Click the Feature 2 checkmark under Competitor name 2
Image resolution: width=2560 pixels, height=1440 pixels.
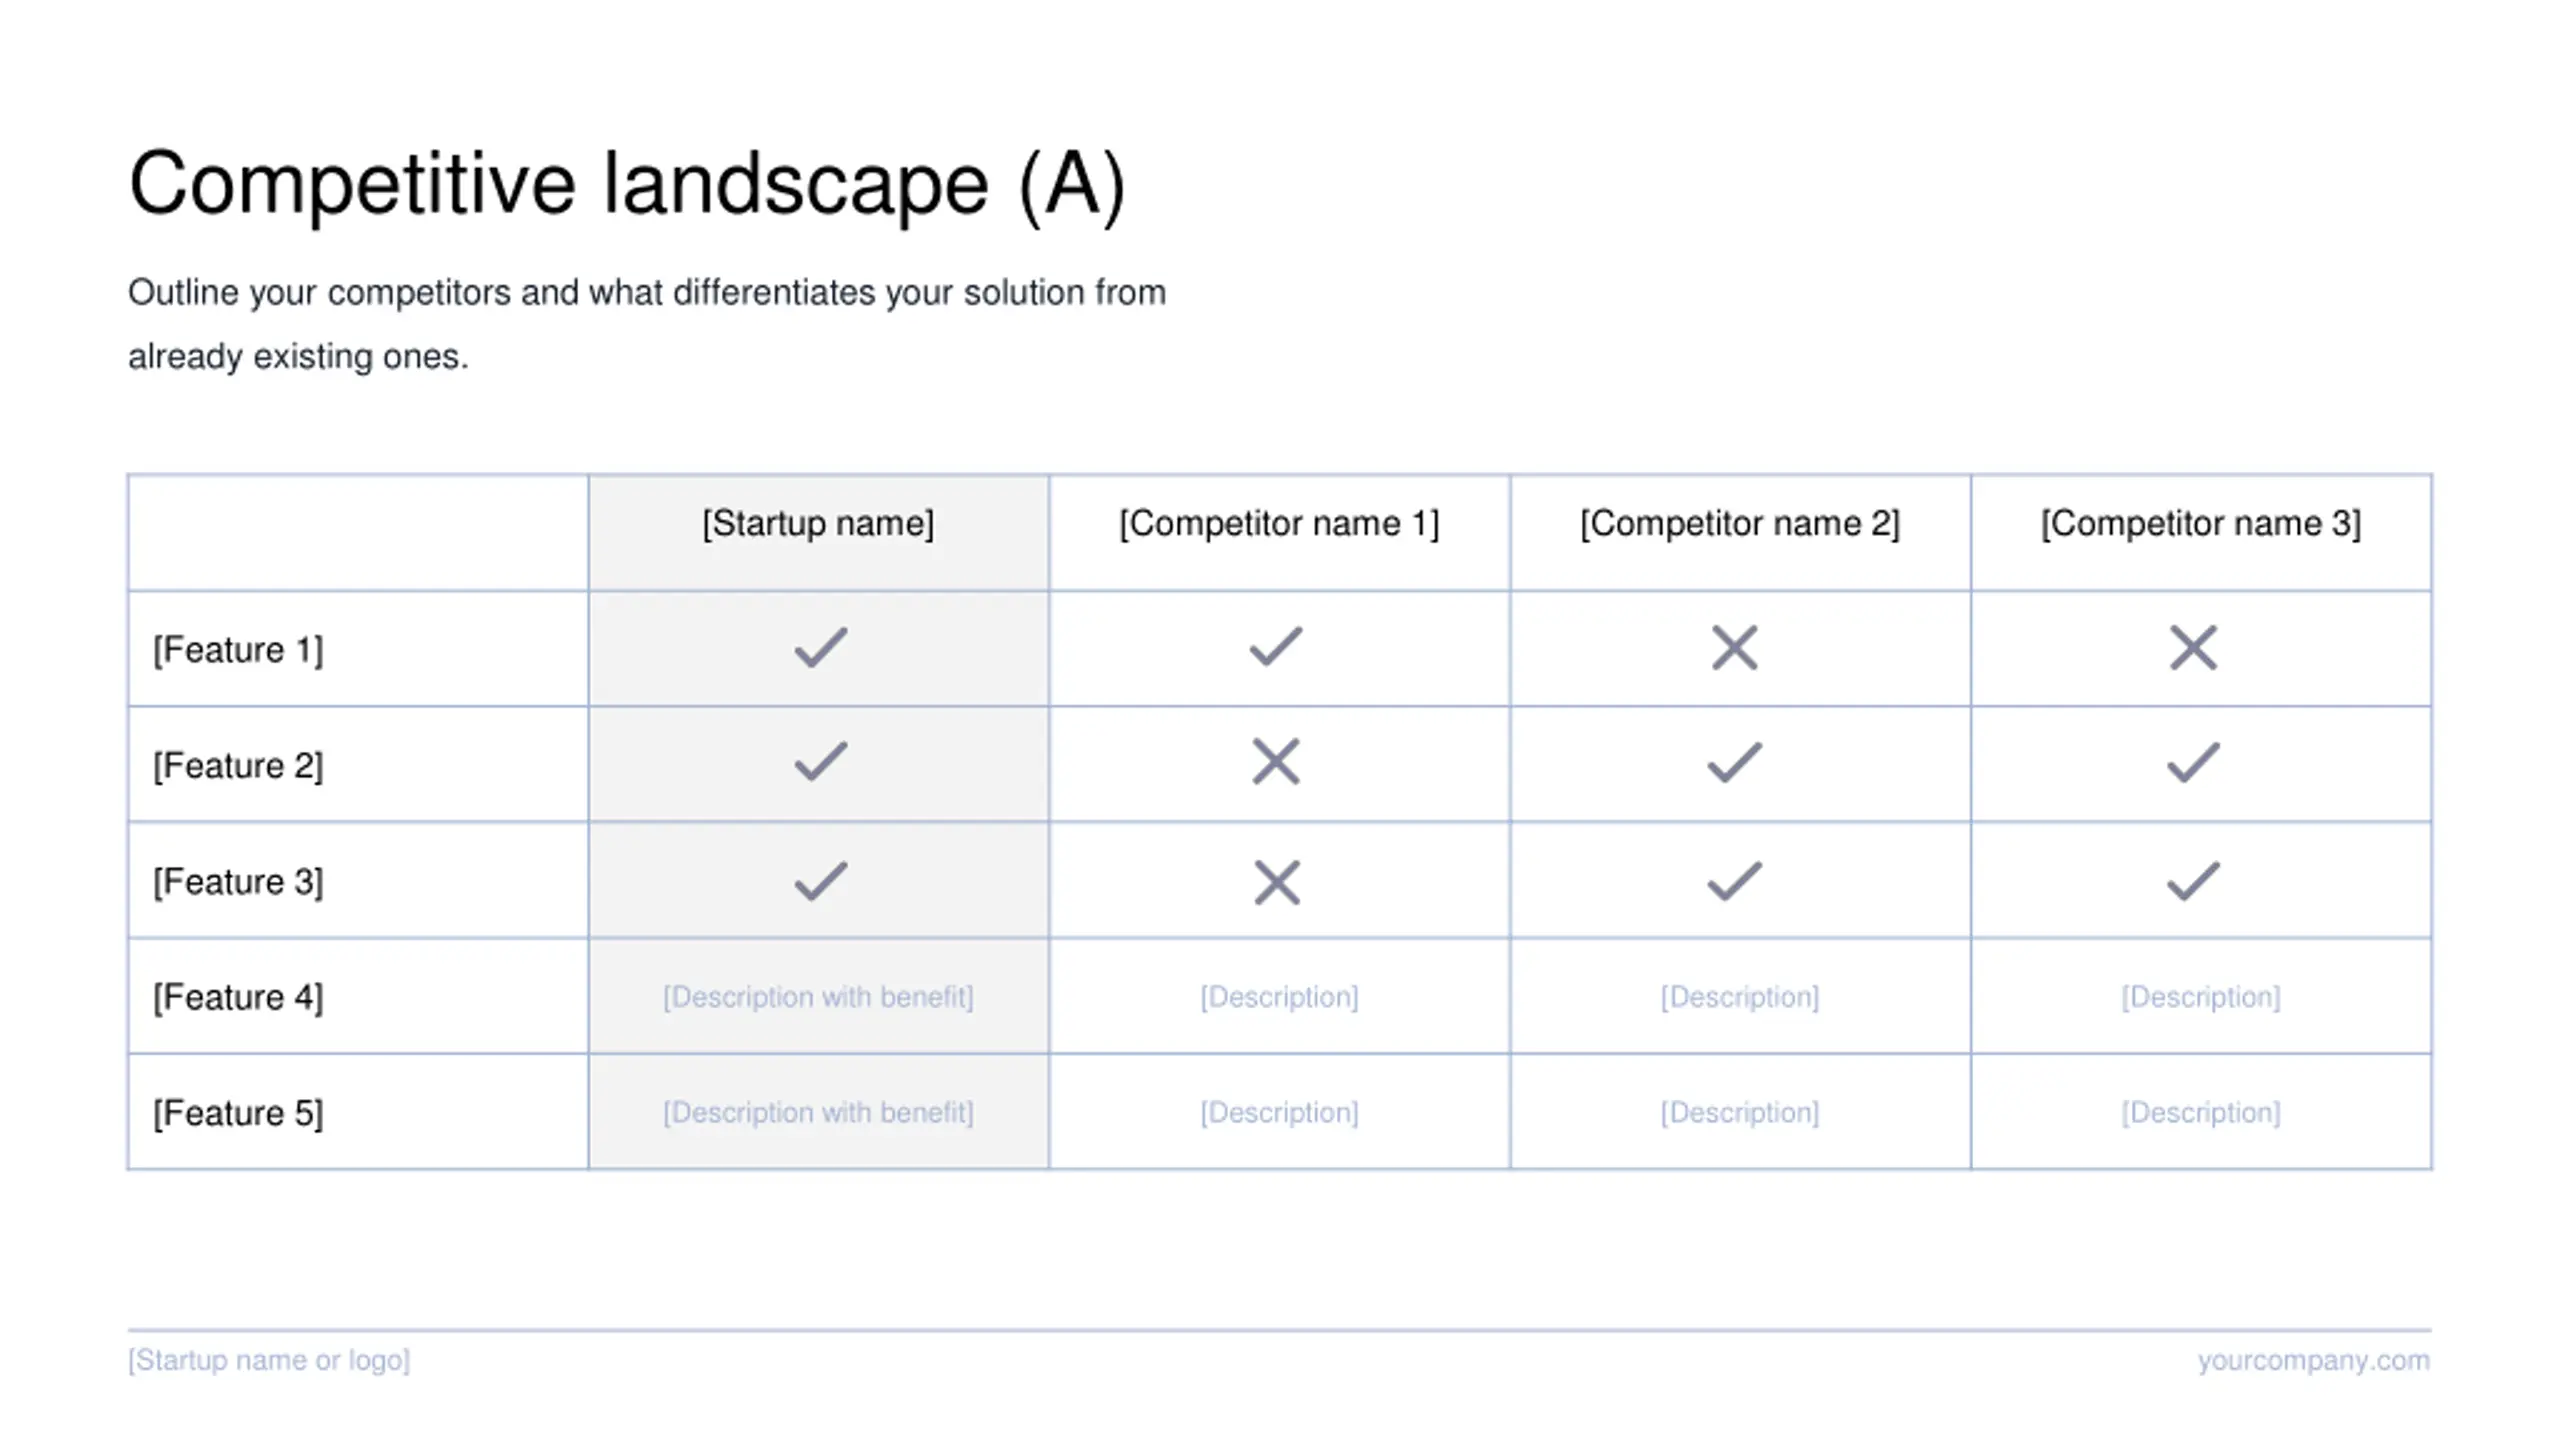coord(1734,762)
